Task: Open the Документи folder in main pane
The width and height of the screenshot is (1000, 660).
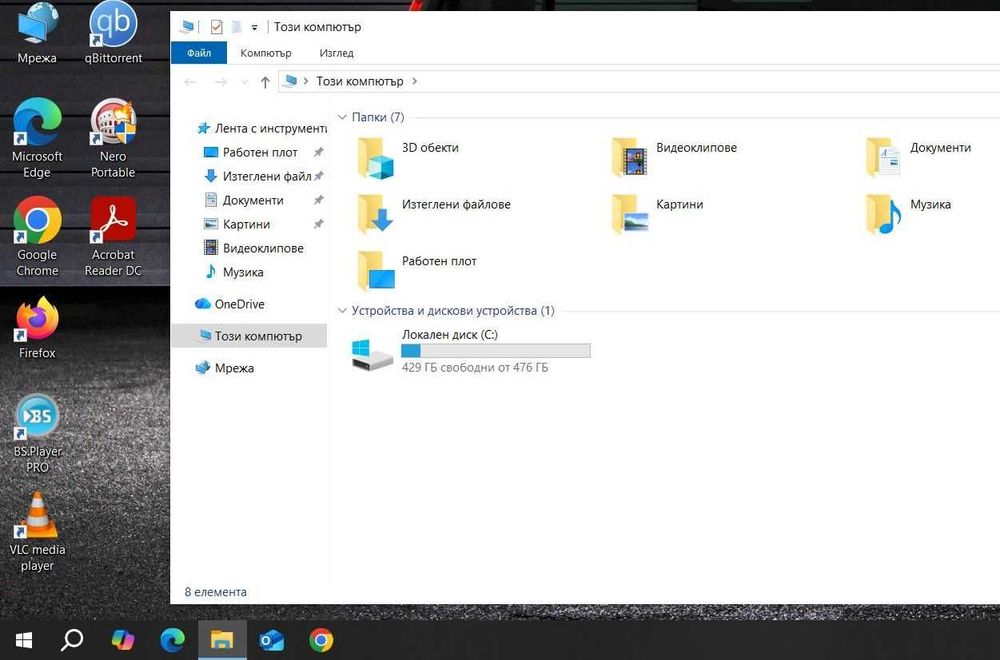Action: (918, 158)
